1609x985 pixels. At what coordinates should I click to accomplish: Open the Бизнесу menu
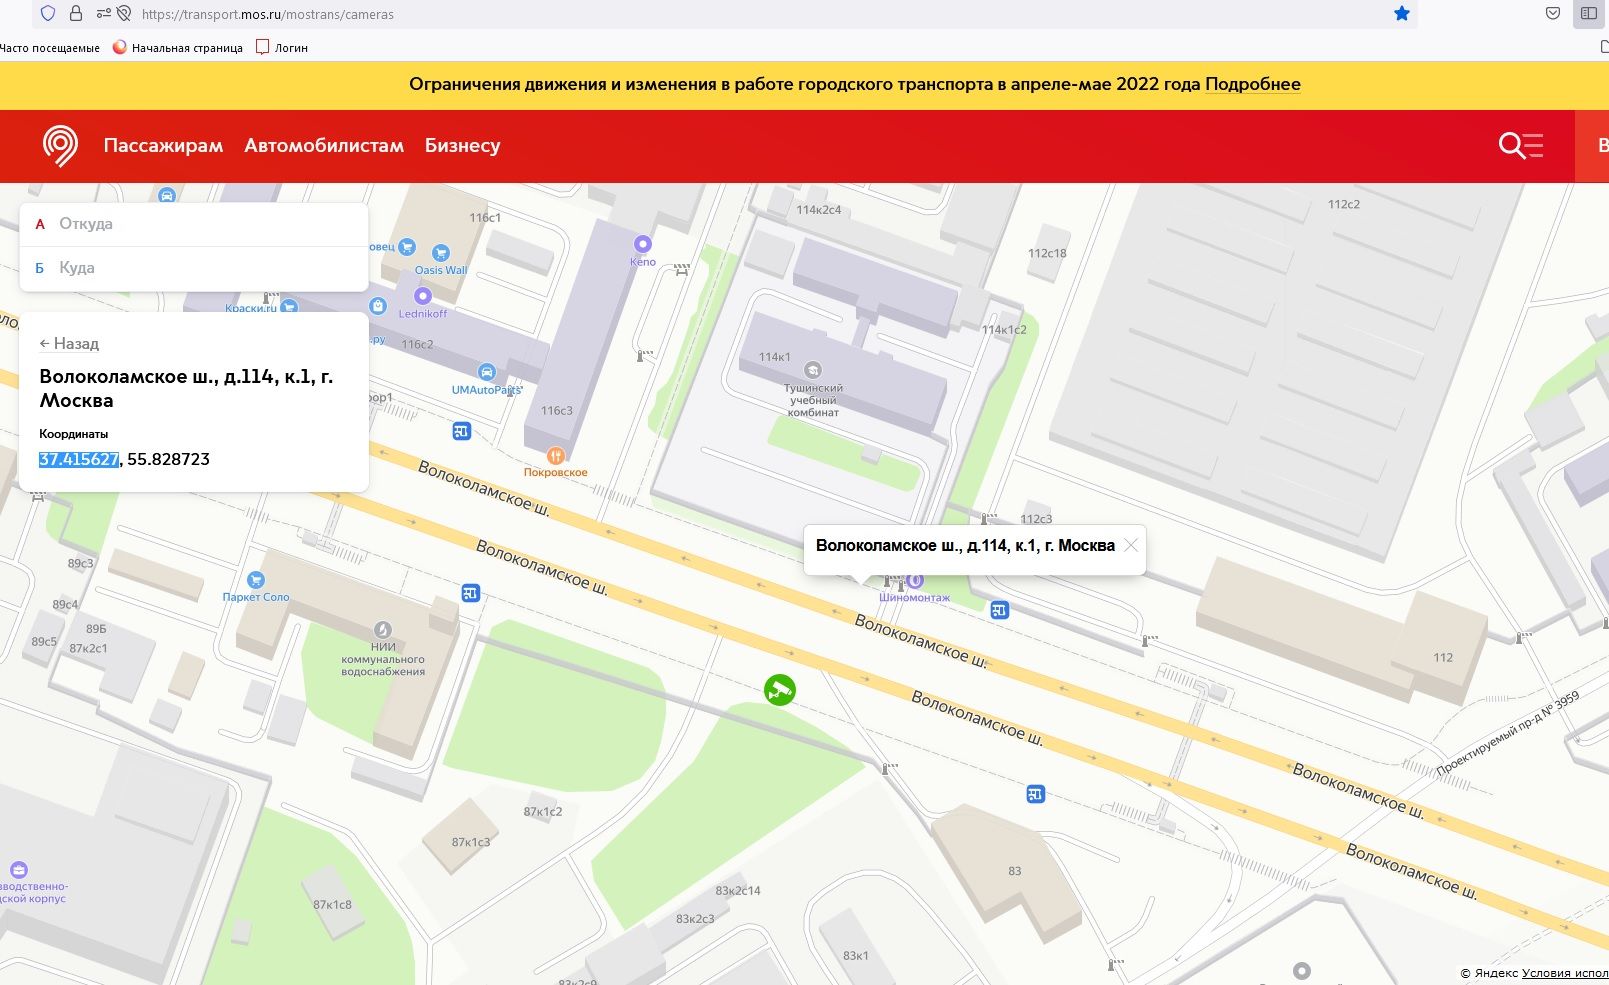462,146
